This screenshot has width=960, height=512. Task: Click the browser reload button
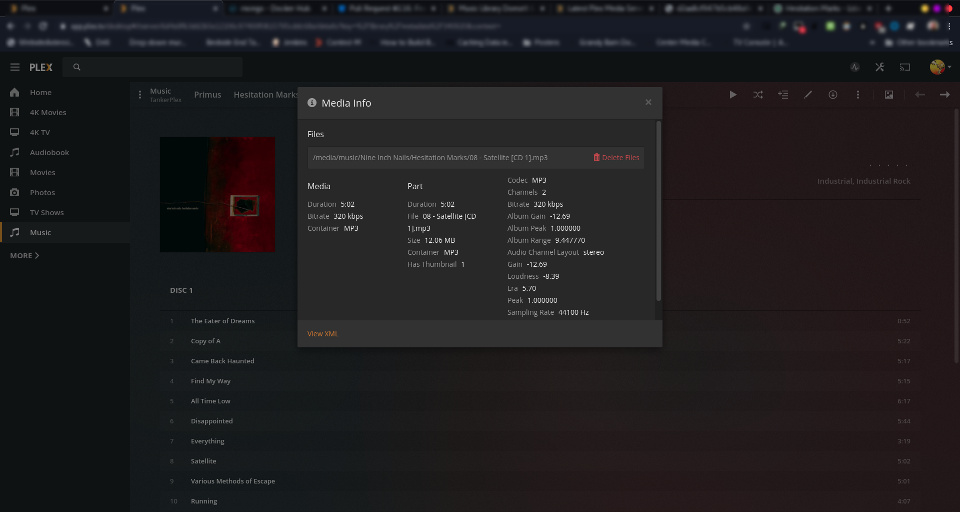click(43, 26)
